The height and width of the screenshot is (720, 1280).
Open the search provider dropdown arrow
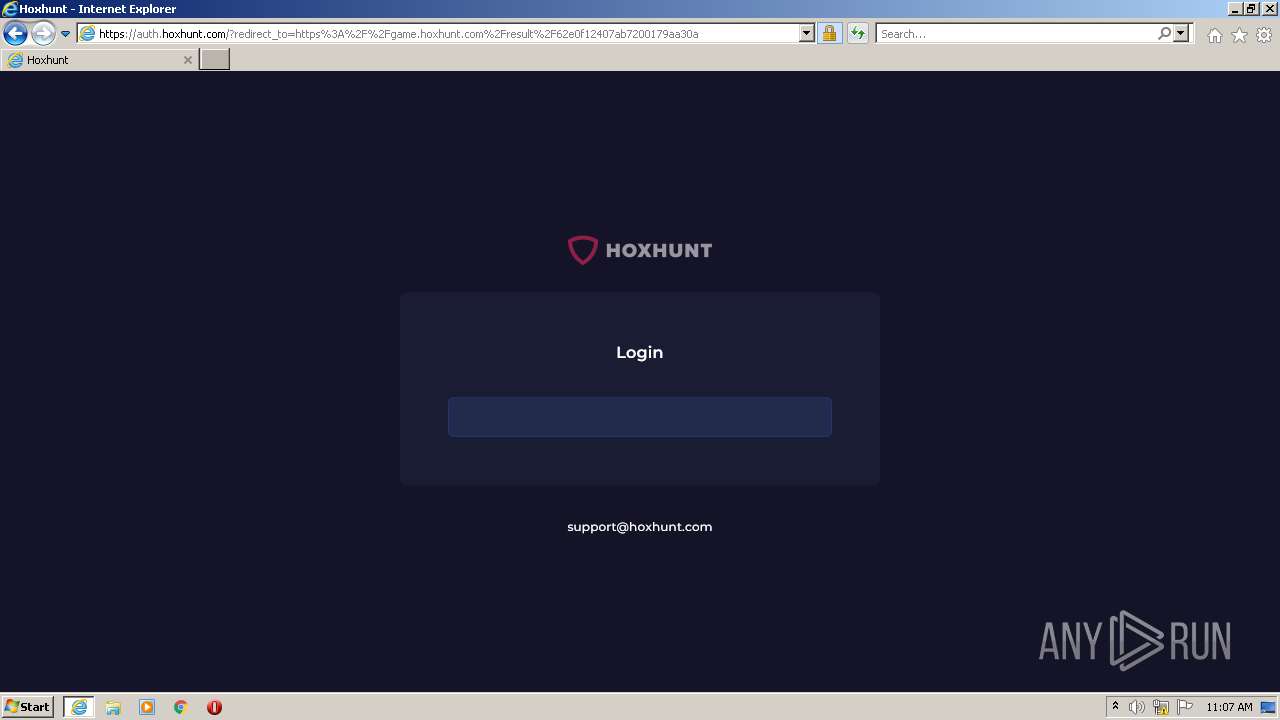point(1181,34)
